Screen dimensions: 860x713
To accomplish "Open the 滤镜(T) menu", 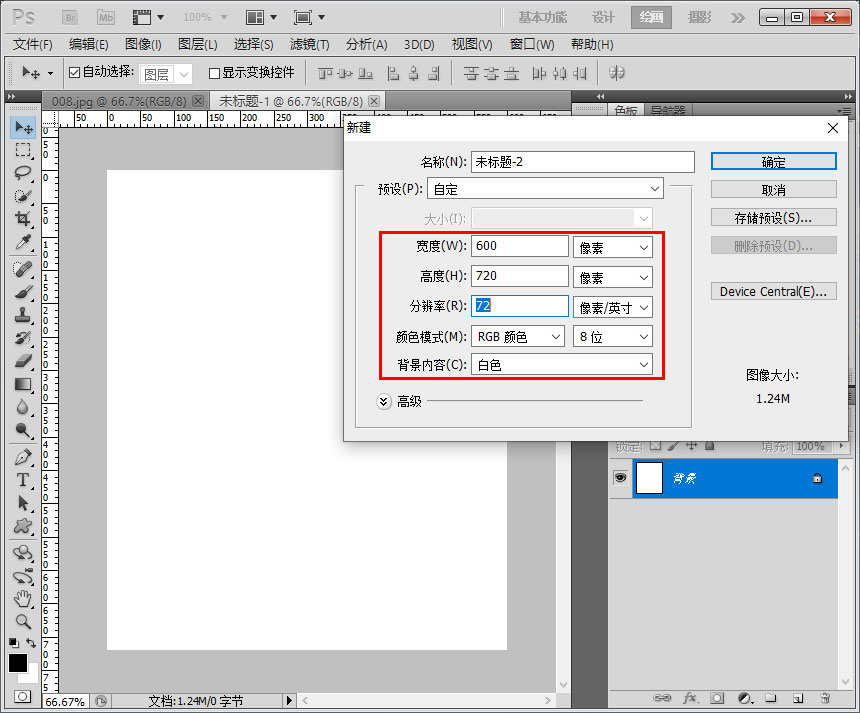I will tap(309, 44).
